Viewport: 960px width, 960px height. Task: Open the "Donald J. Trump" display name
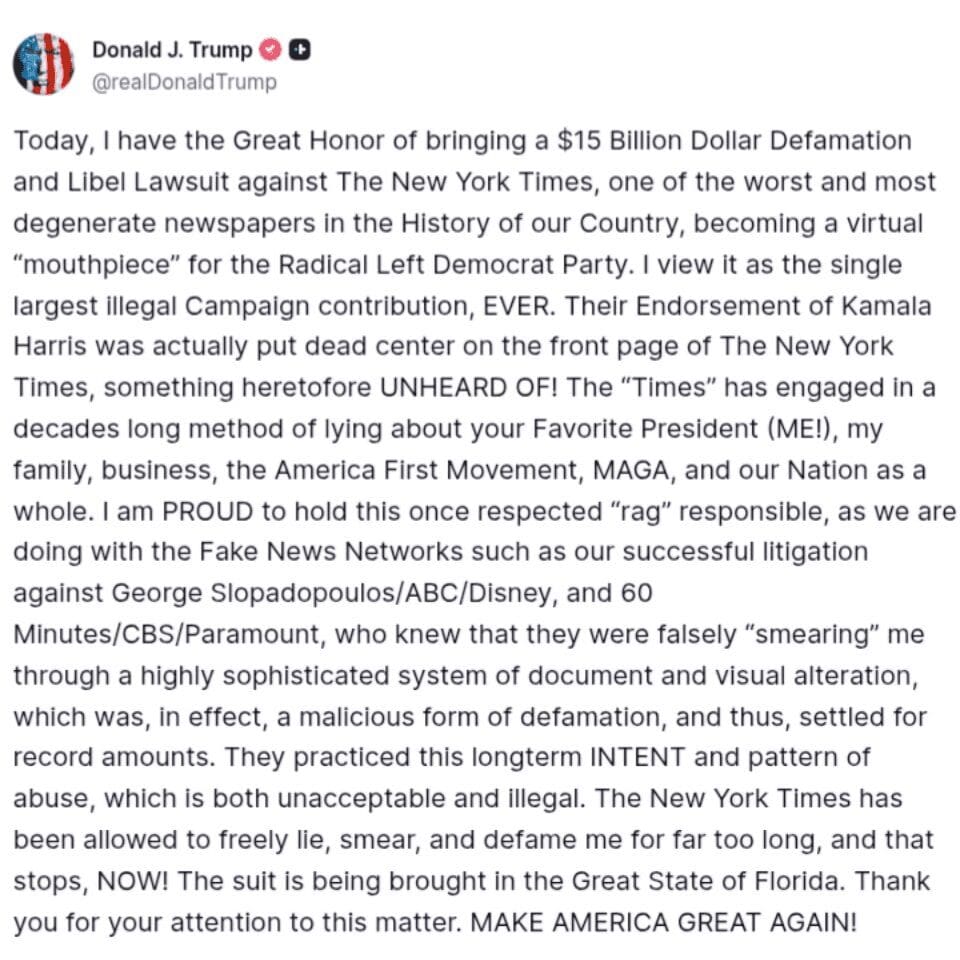[172, 50]
